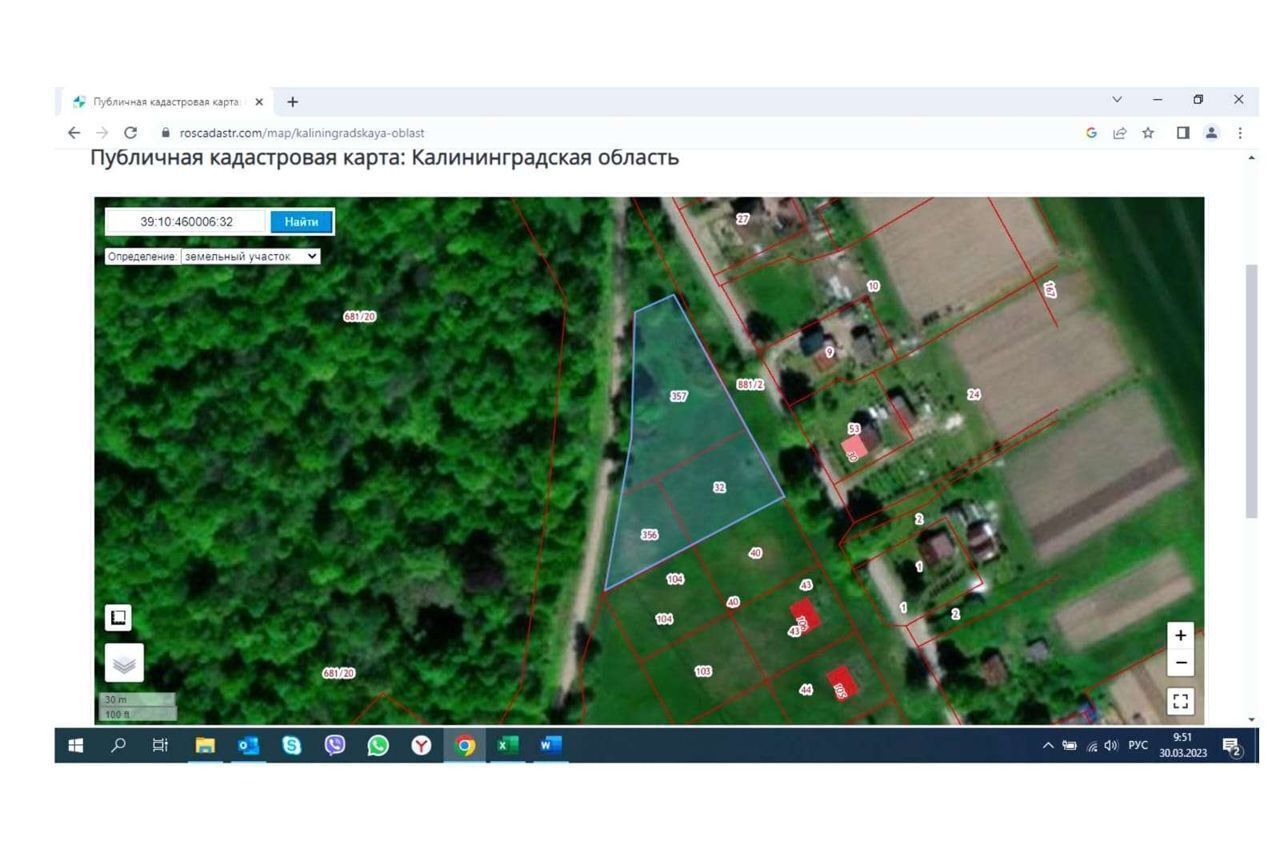Go back in browser history

coord(73,133)
